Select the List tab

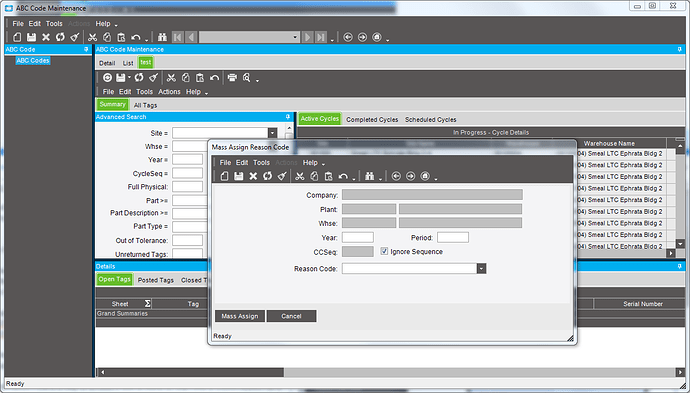(x=128, y=63)
